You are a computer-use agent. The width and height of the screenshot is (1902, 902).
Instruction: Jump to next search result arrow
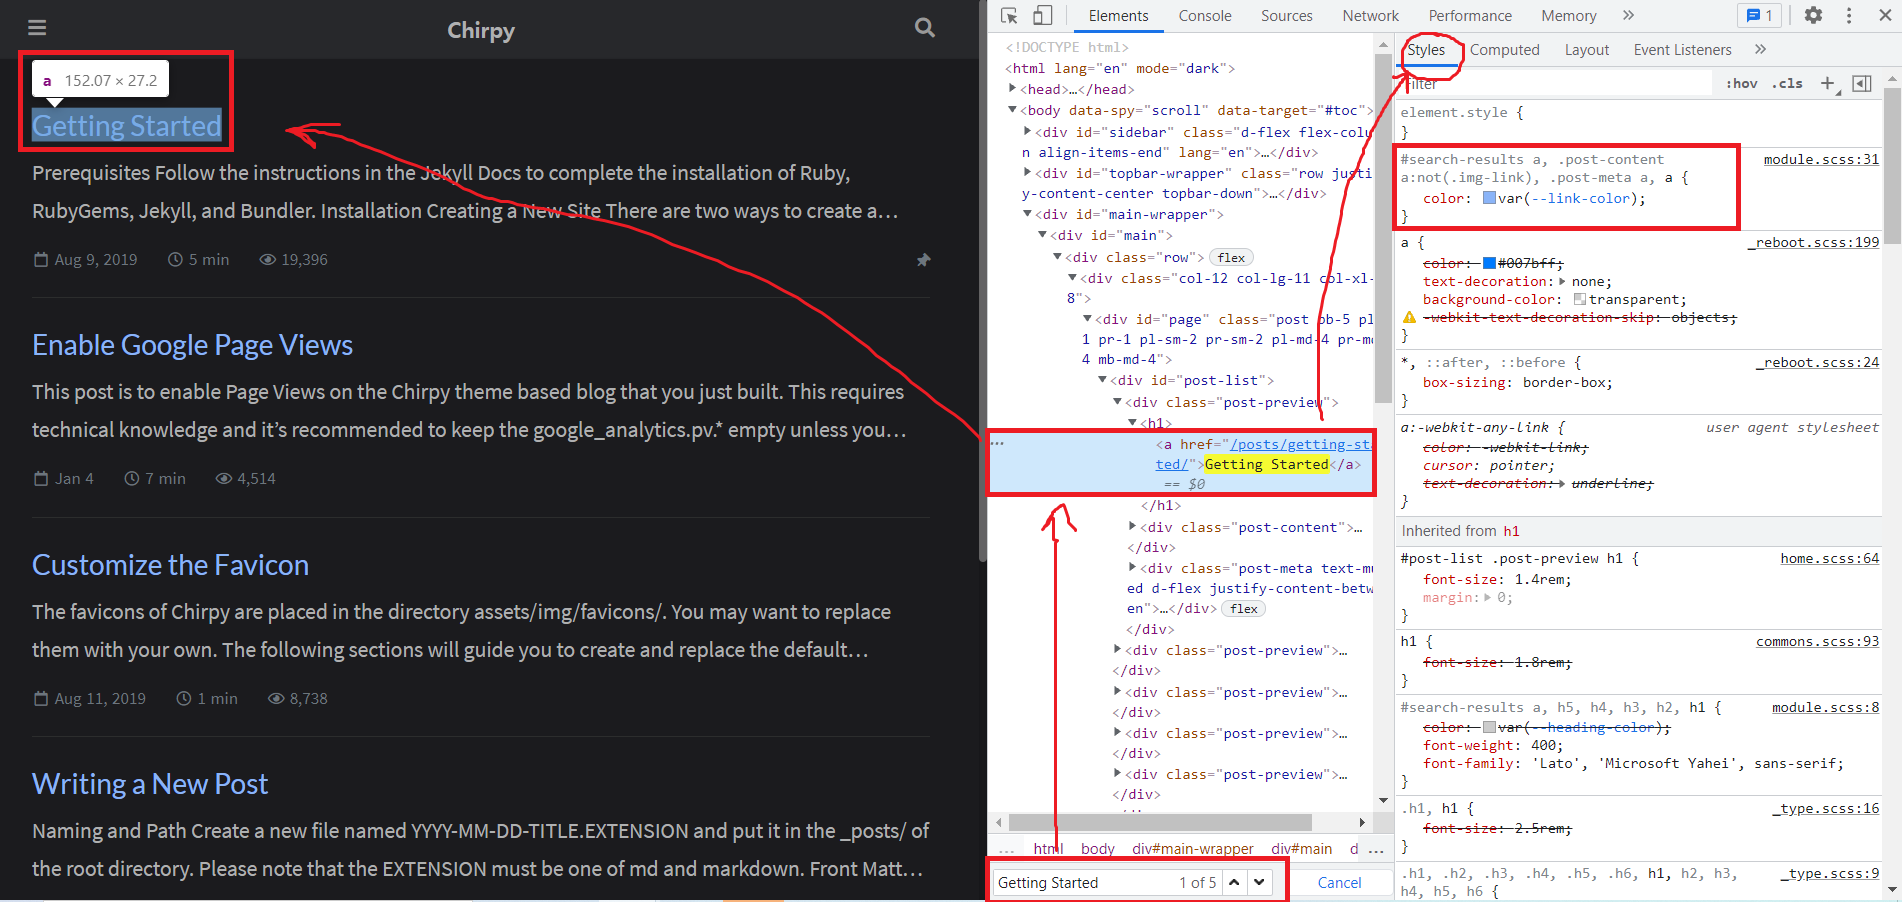coord(1259,882)
